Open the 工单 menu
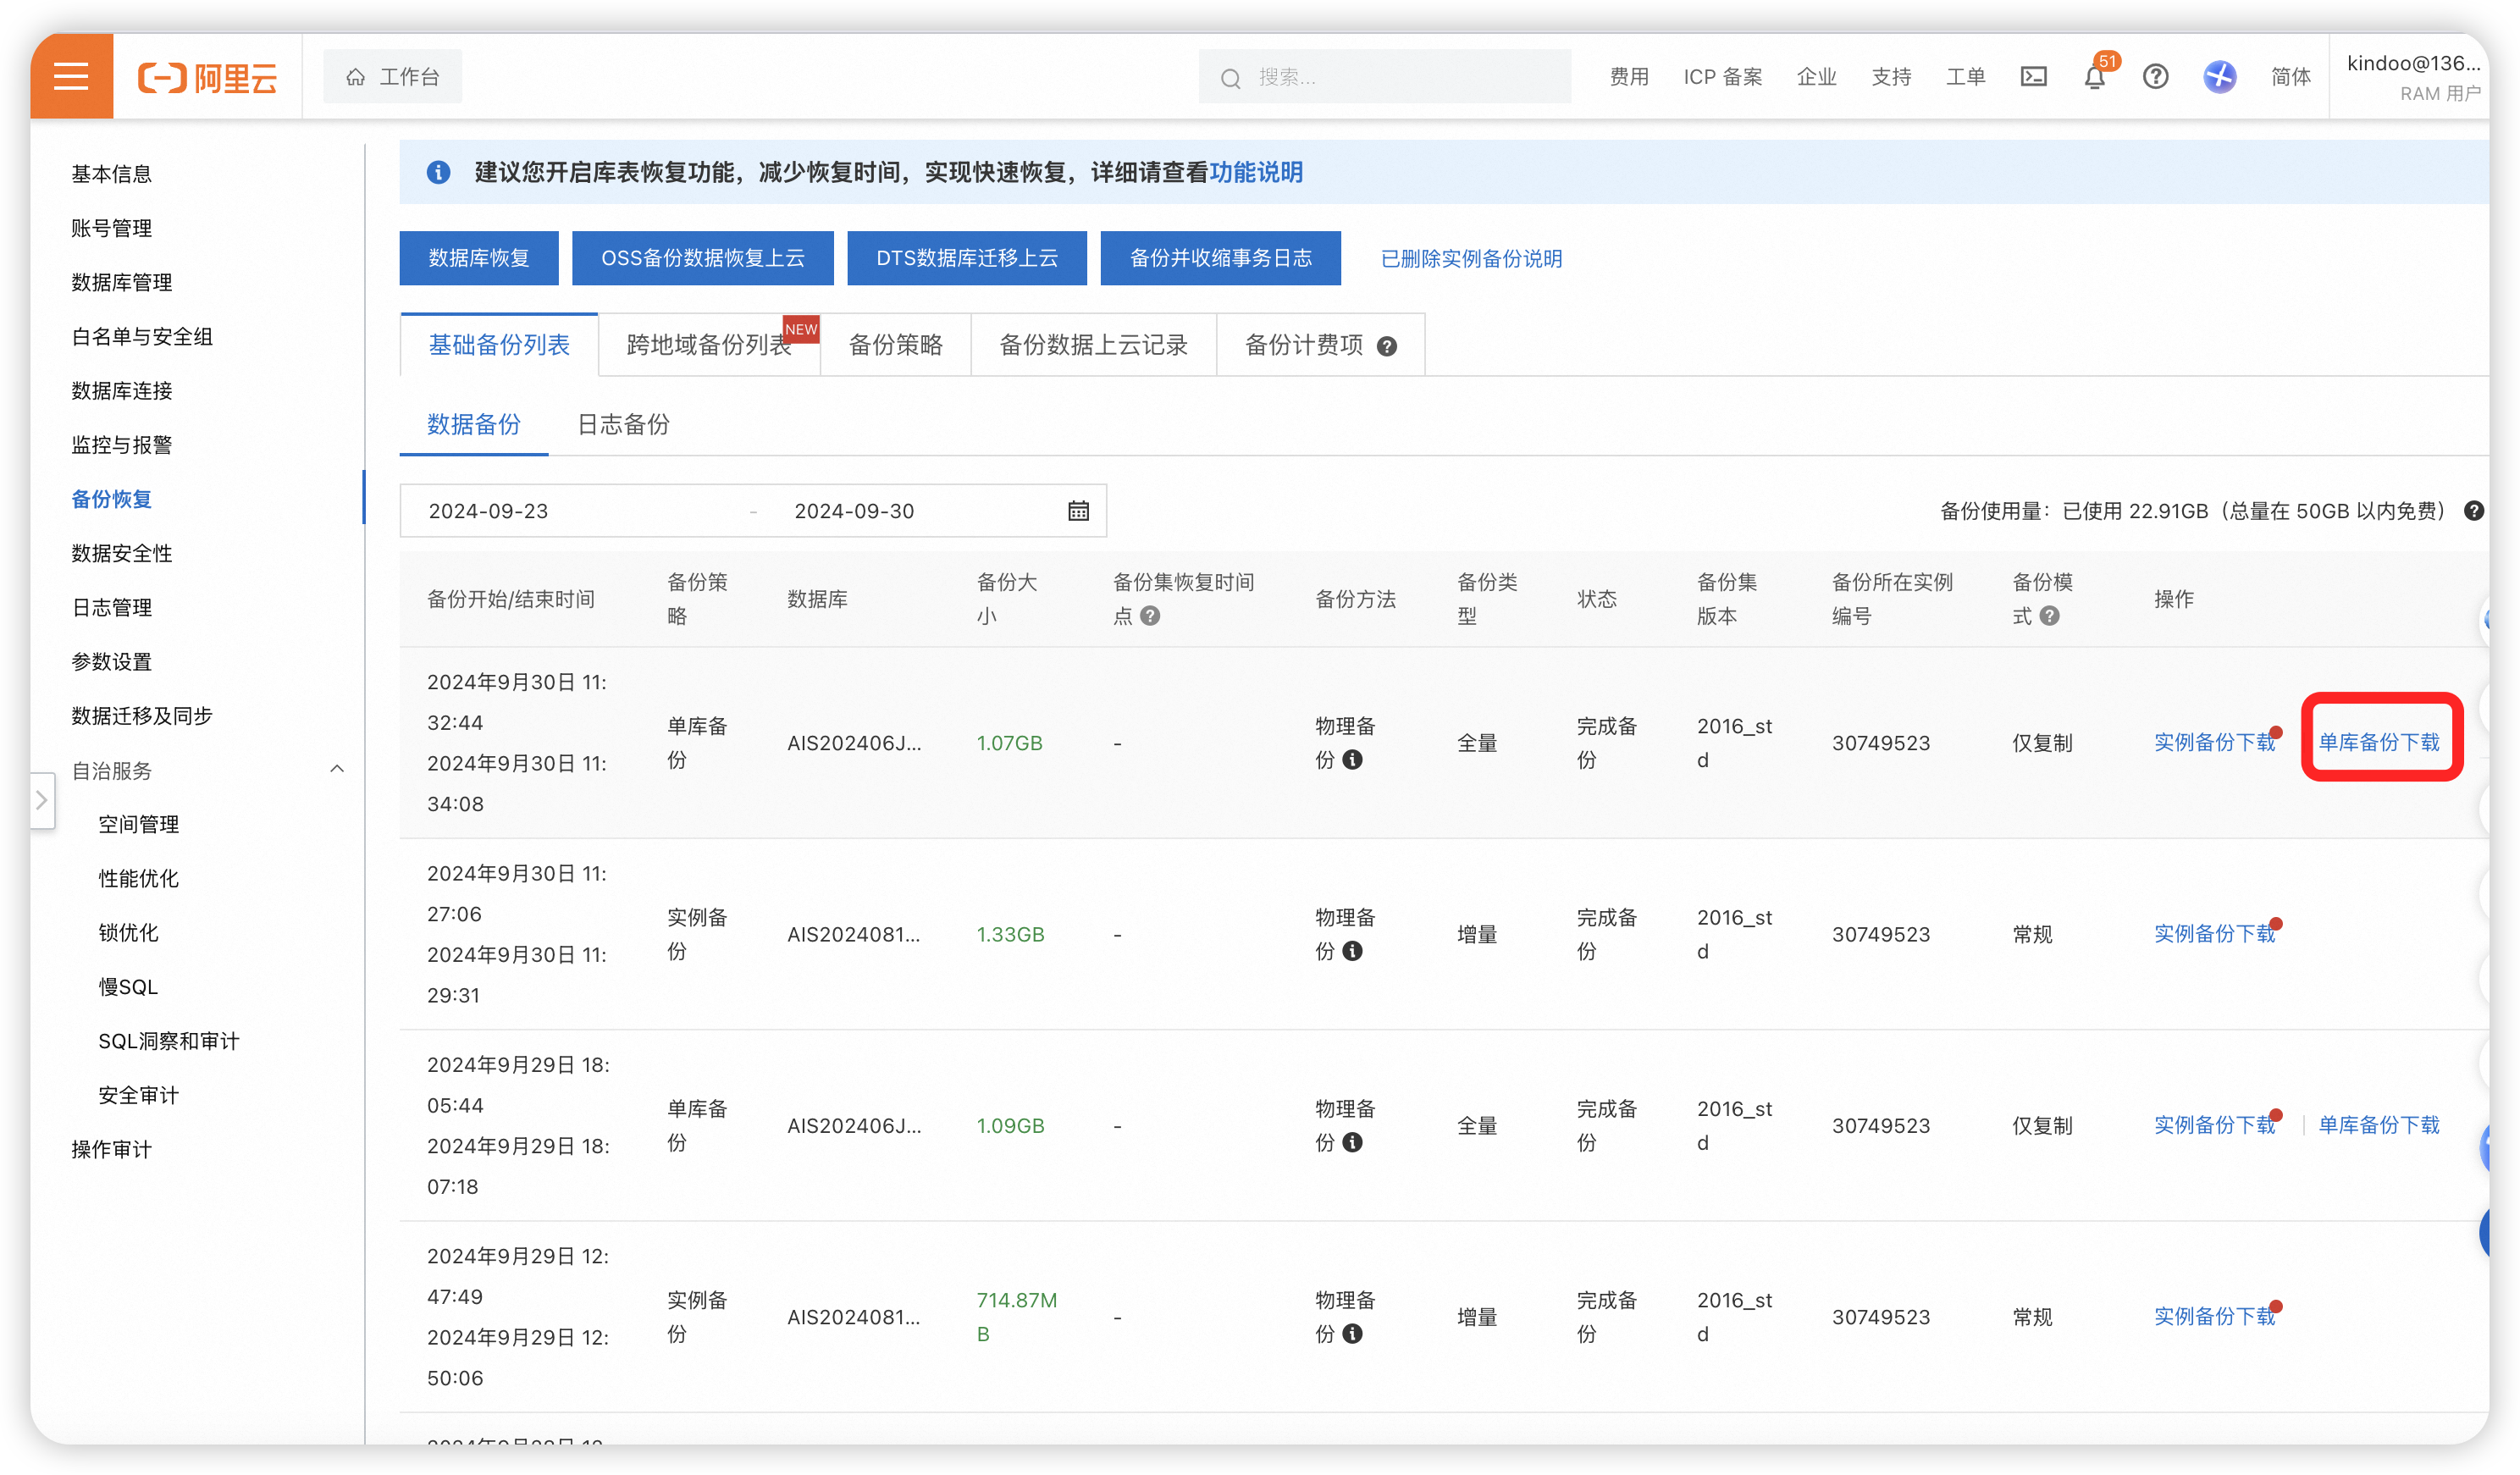Image resolution: width=2520 pixels, height=1475 pixels. (1965, 77)
